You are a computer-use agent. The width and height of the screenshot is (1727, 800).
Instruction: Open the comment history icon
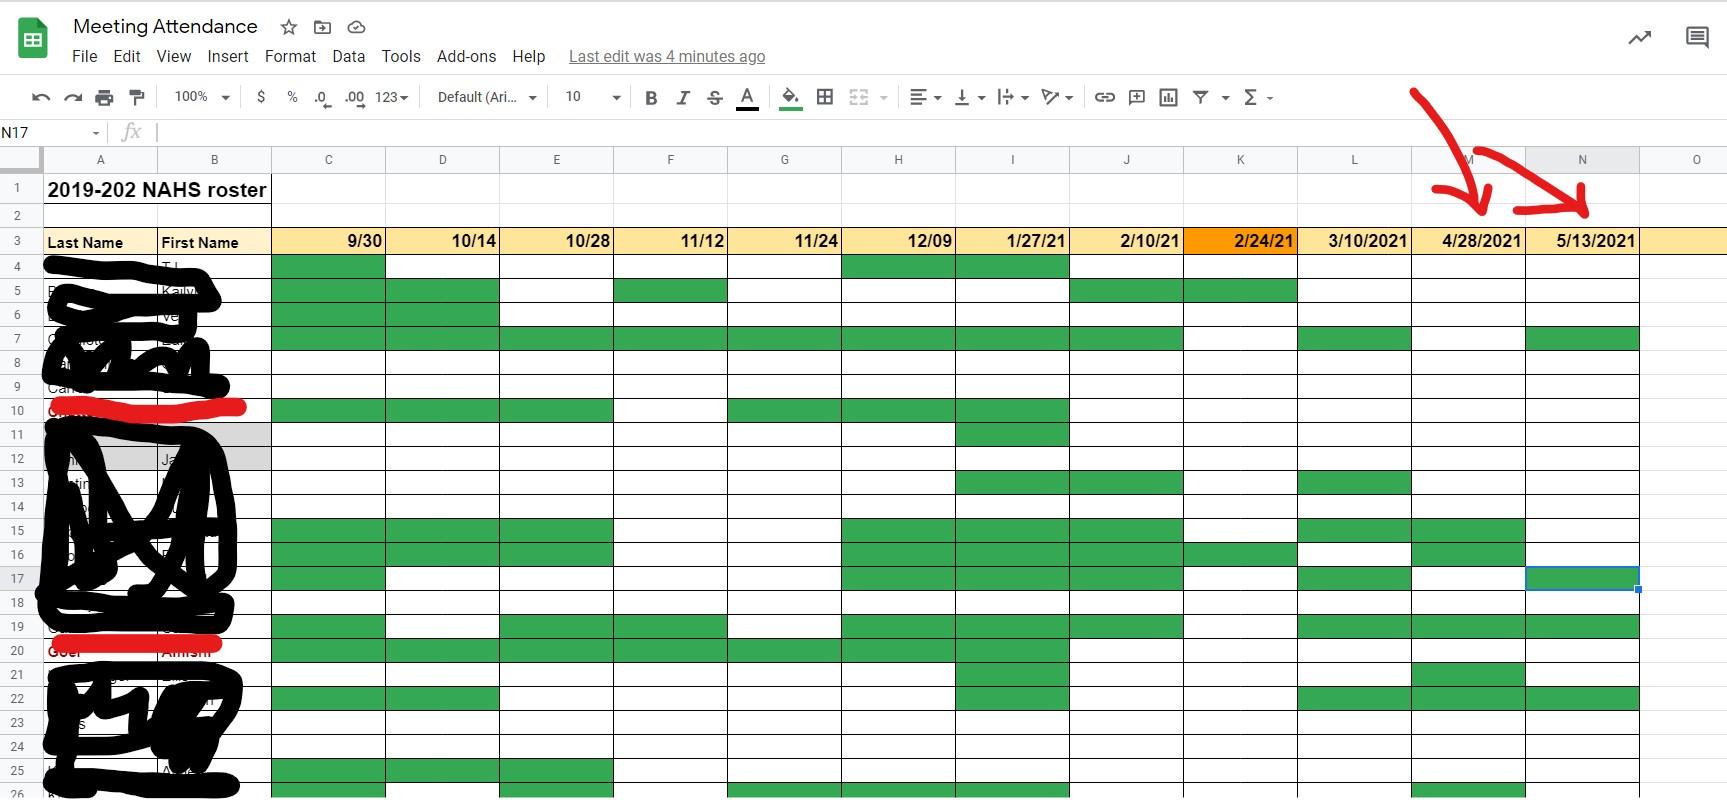(x=1697, y=38)
